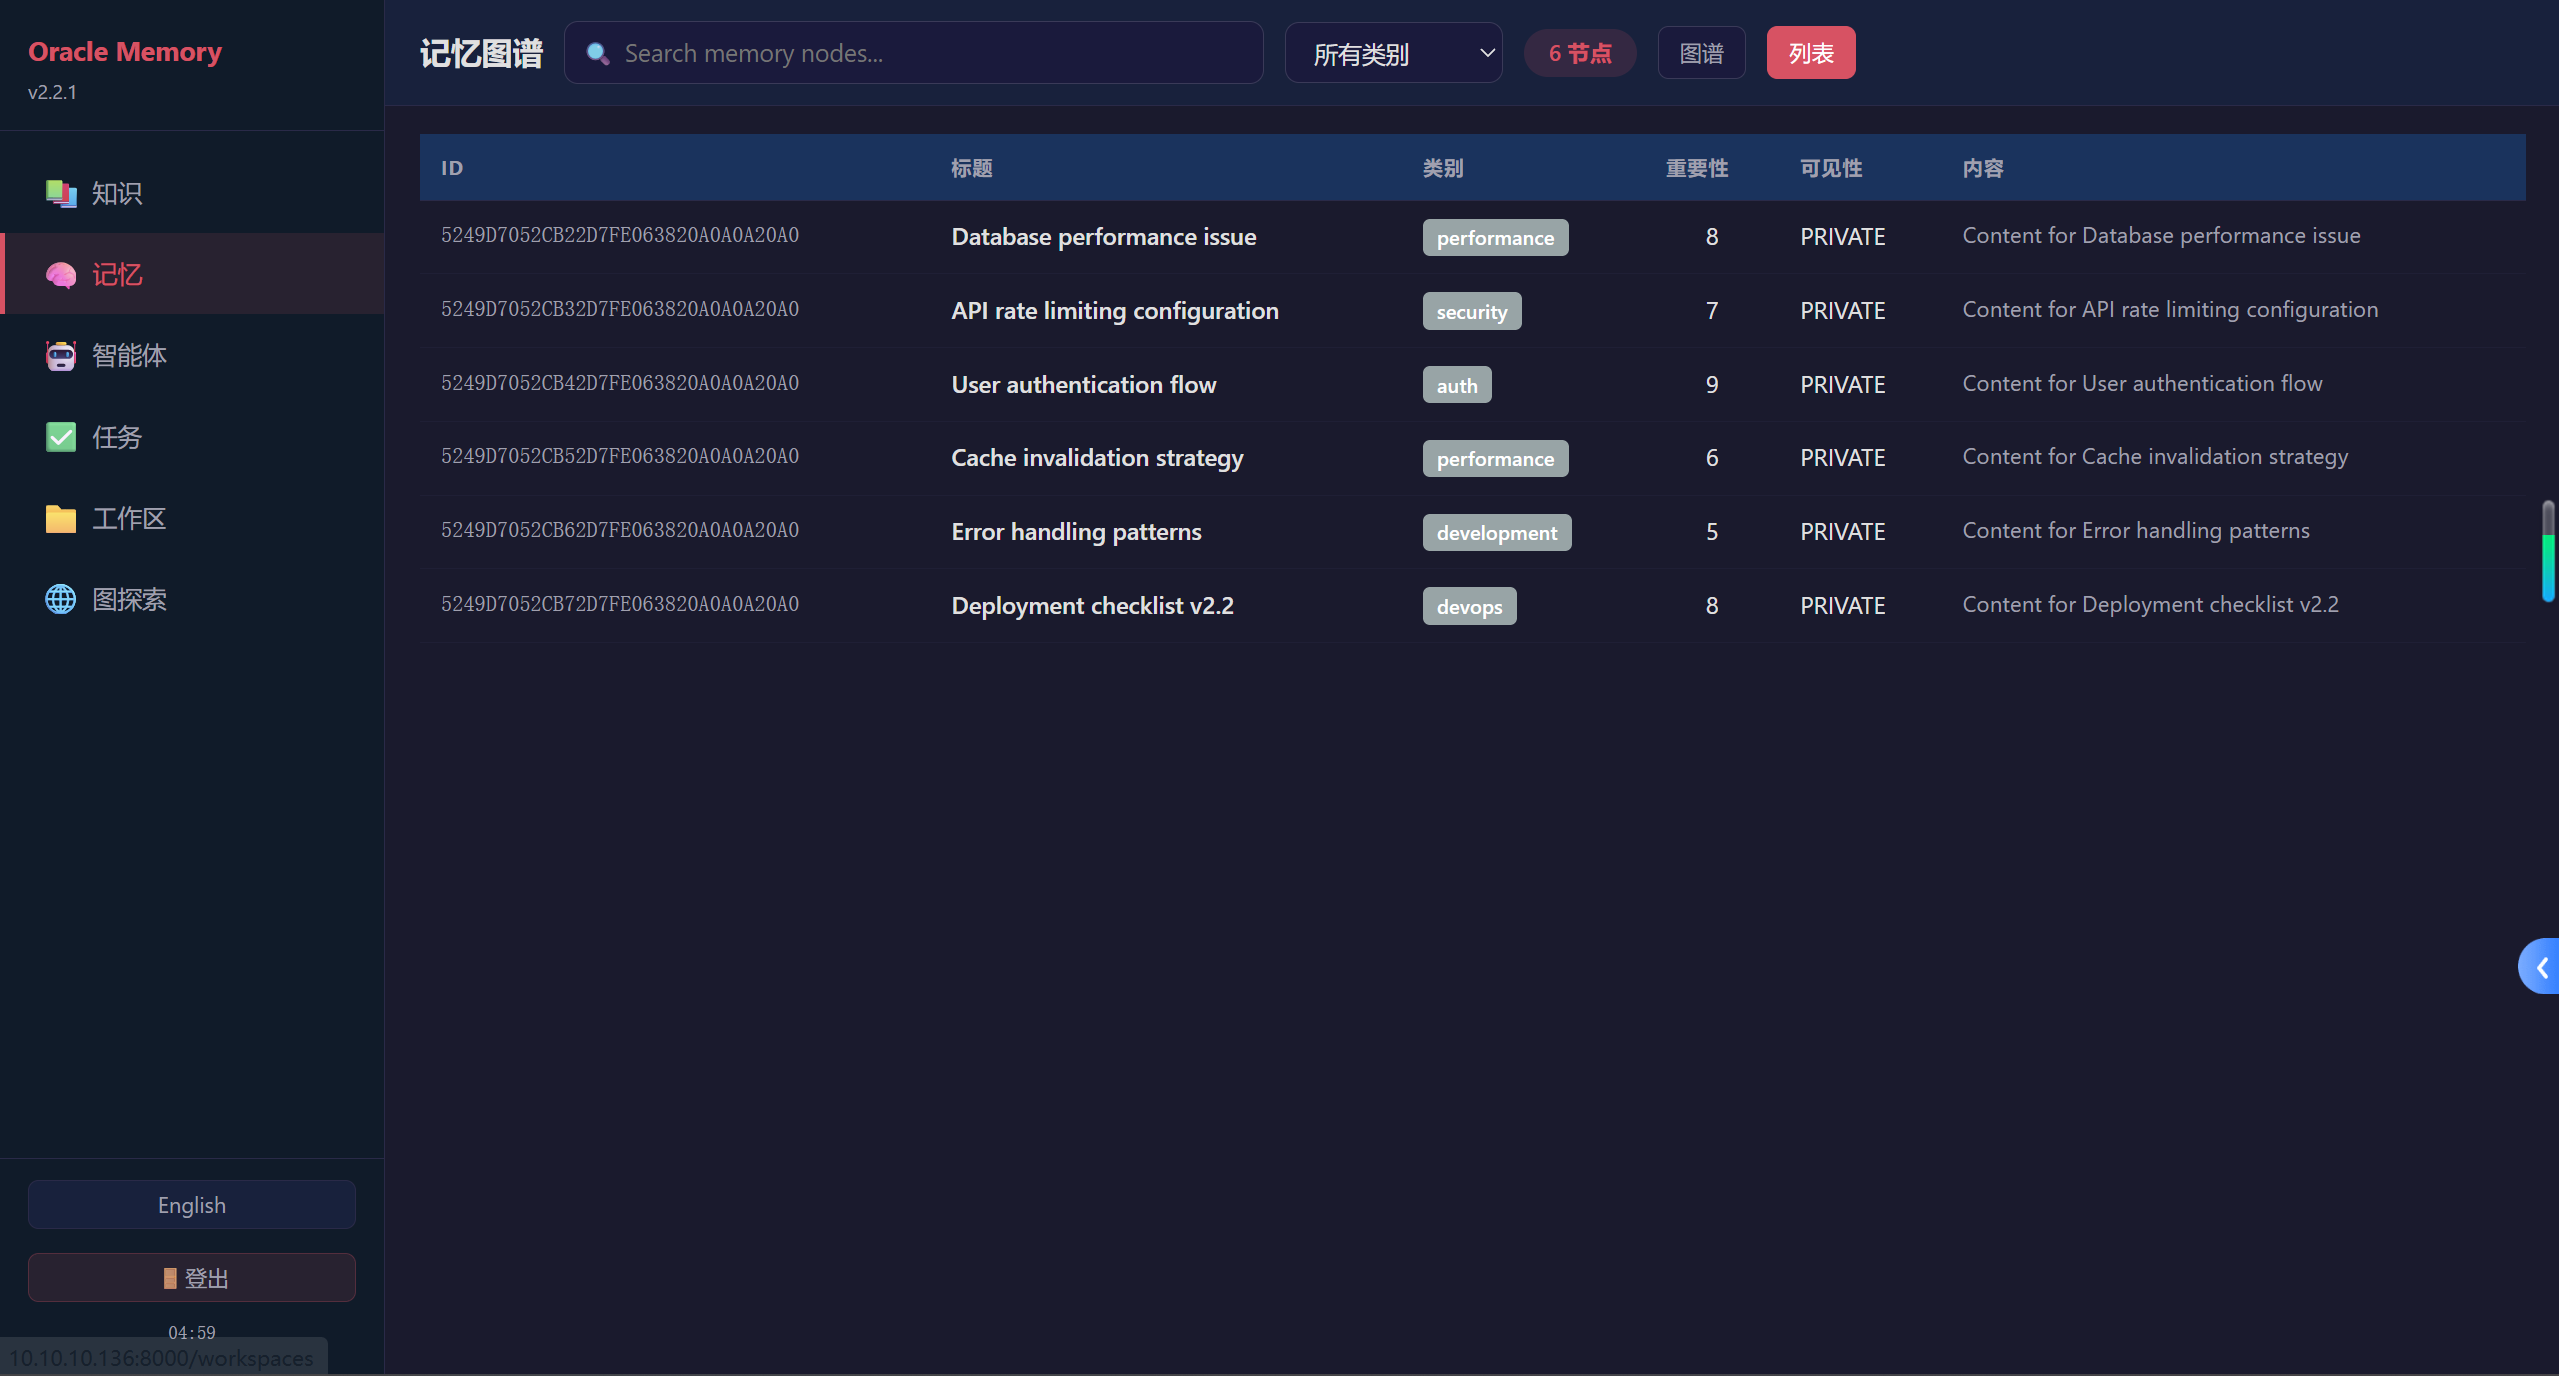Click the 04:59 session timer
The height and width of the screenshot is (1376, 2559).
(x=192, y=1333)
